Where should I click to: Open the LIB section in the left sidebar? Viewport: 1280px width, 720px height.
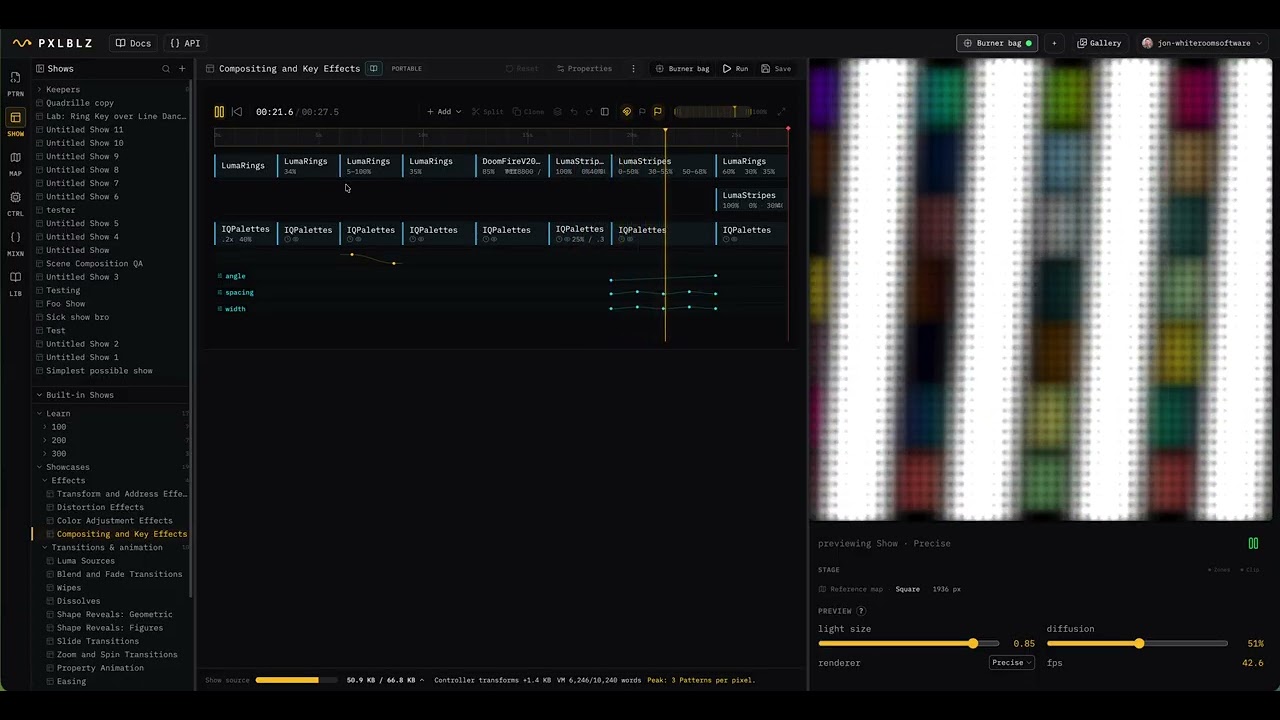coord(15,283)
